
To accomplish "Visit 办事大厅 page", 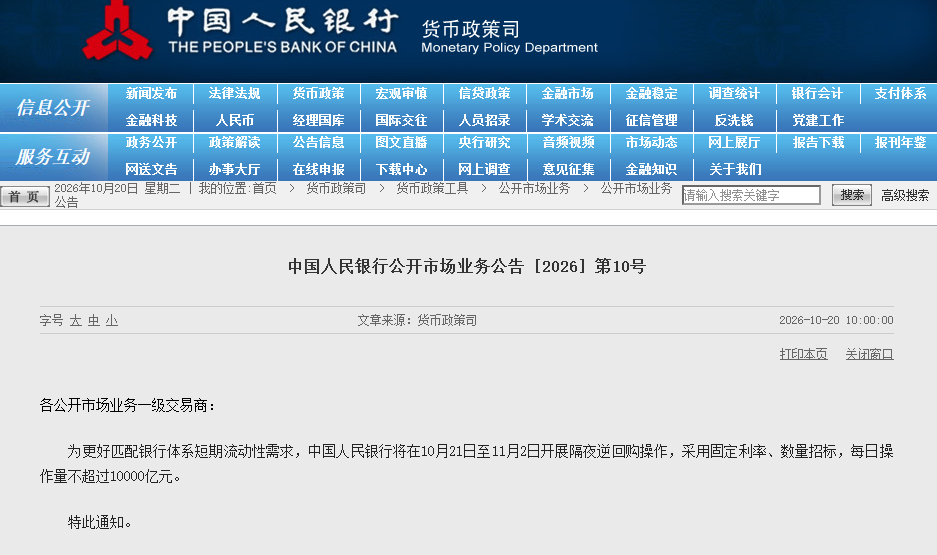I will coord(234,169).
